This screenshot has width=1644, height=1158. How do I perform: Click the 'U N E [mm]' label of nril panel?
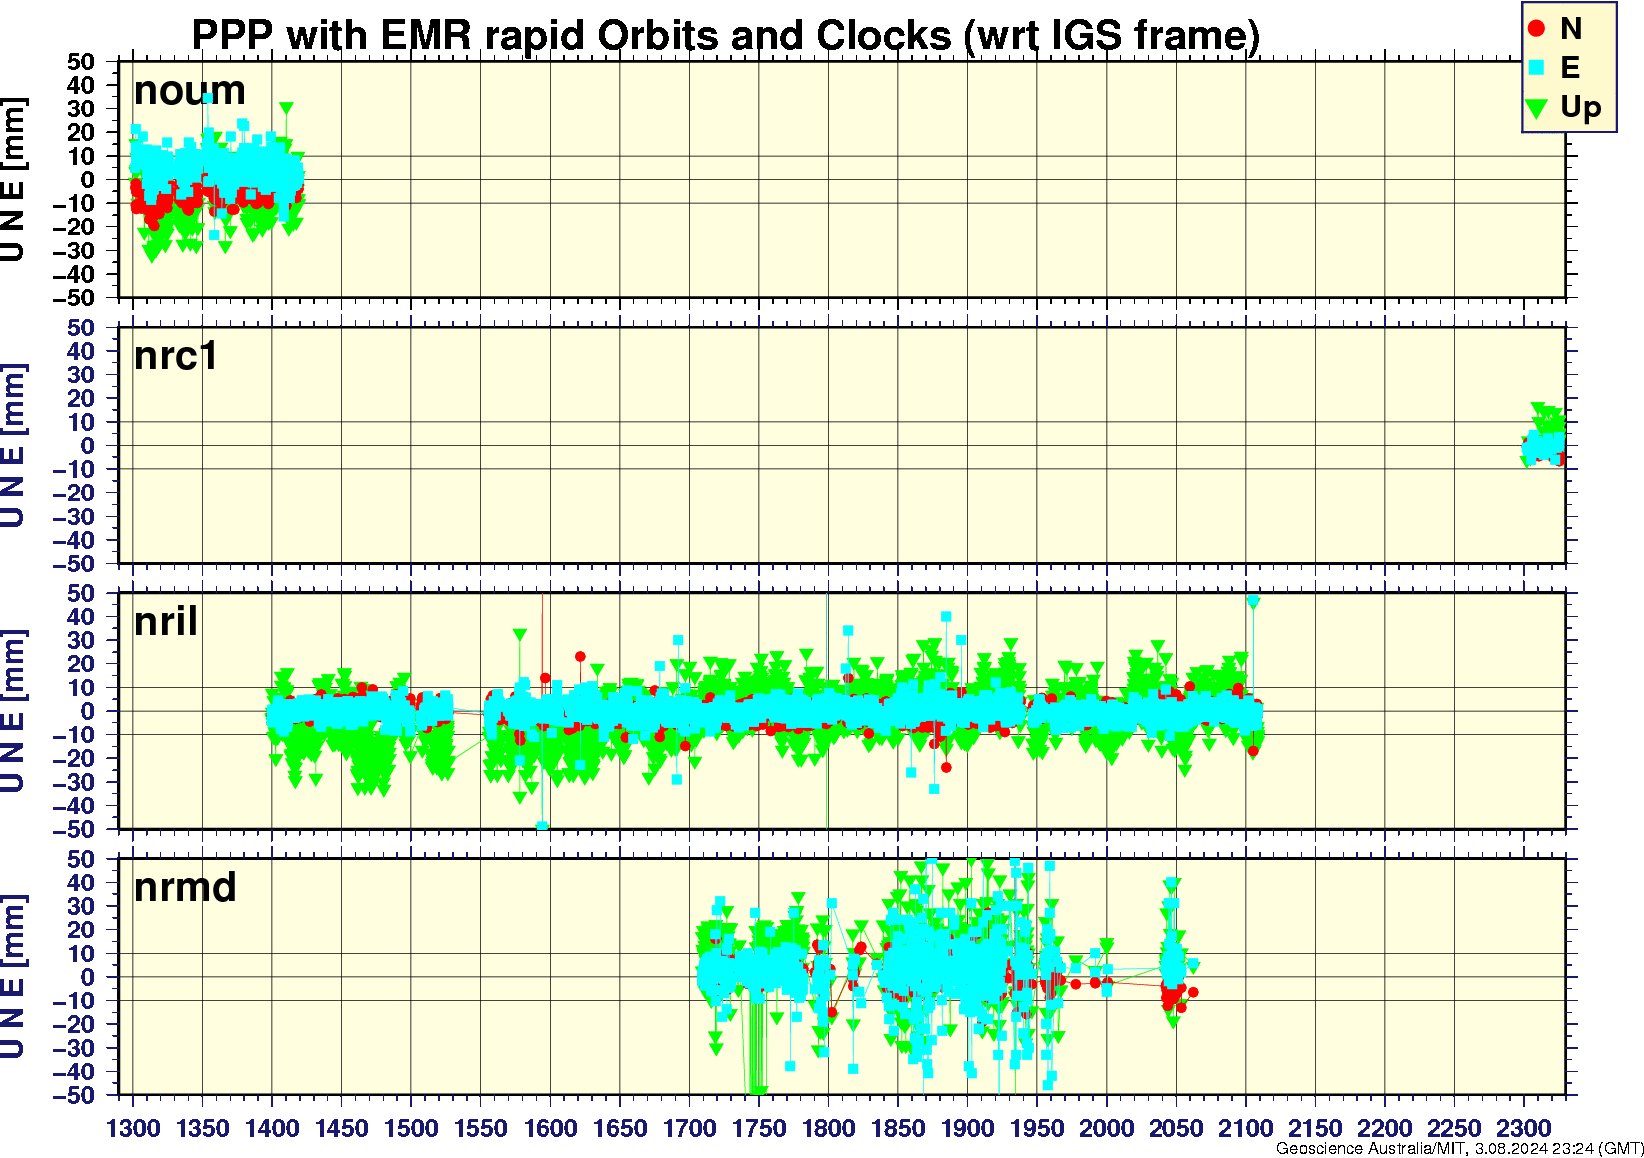click(13, 712)
